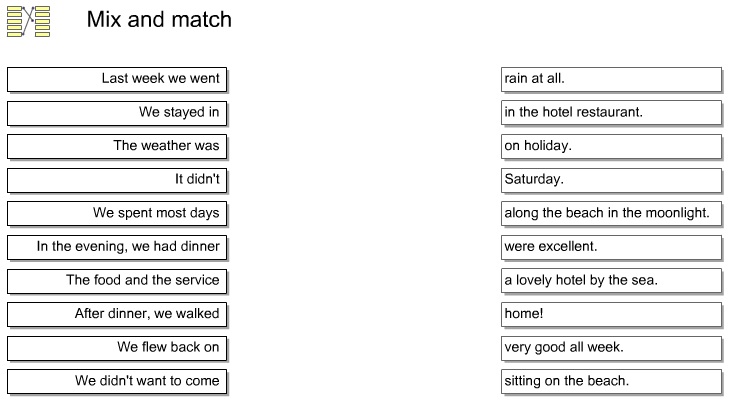Choose 'very good all week.' ending

coord(610,348)
